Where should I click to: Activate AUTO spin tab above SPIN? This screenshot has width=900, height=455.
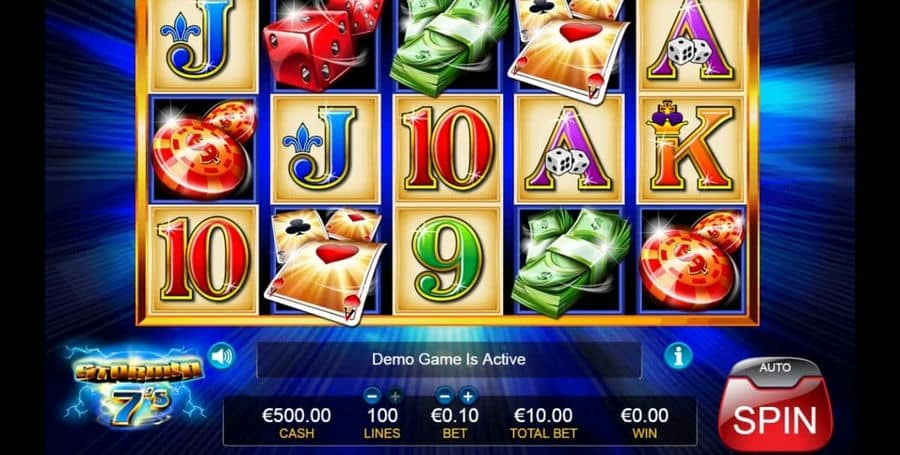click(775, 367)
